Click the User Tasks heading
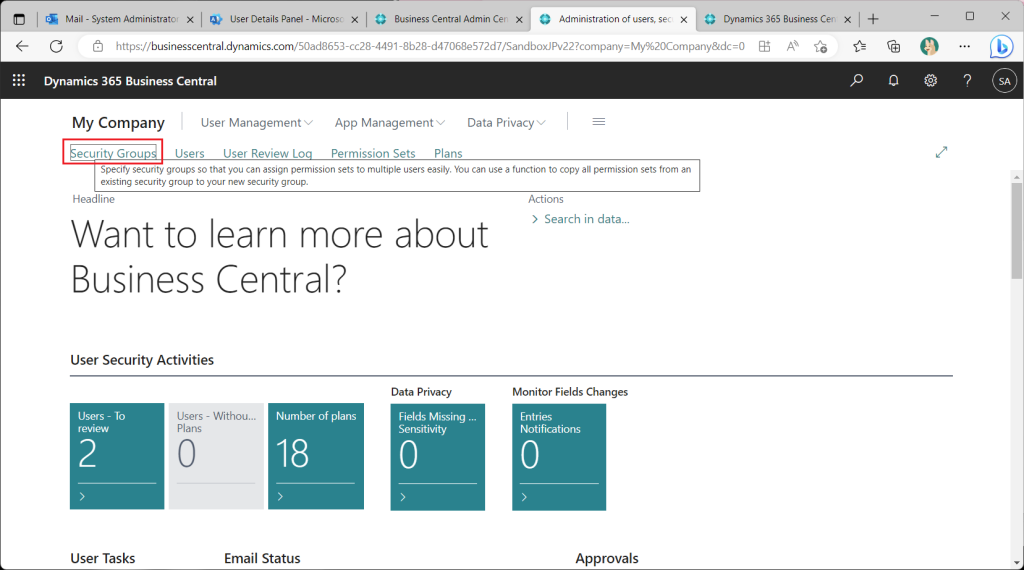This screenshot has height=570, width=1024. [x=103, y=558]
